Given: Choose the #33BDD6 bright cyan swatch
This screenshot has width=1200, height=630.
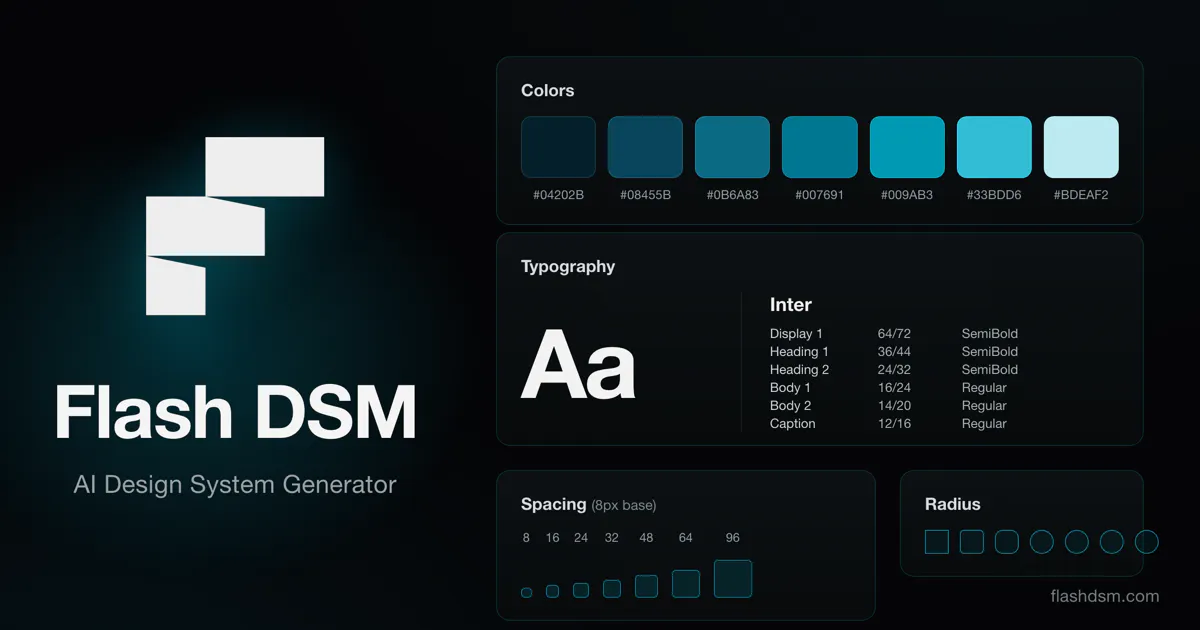Looking at the screenshot, I should pyautogui.click(x=994, y=147).
